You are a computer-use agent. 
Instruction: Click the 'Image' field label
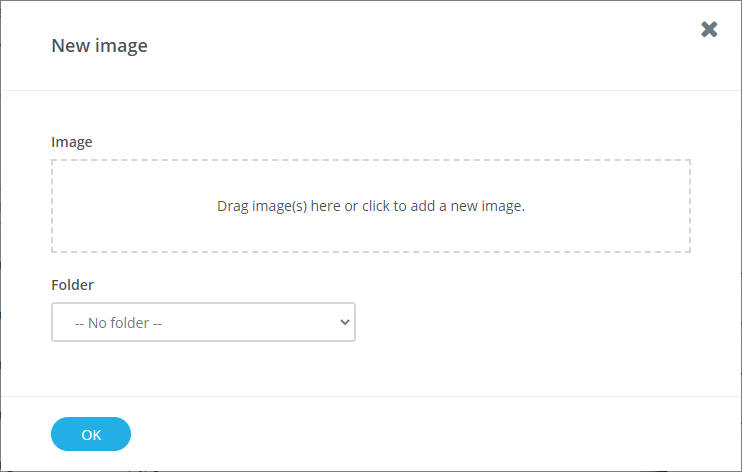point(72,142)
